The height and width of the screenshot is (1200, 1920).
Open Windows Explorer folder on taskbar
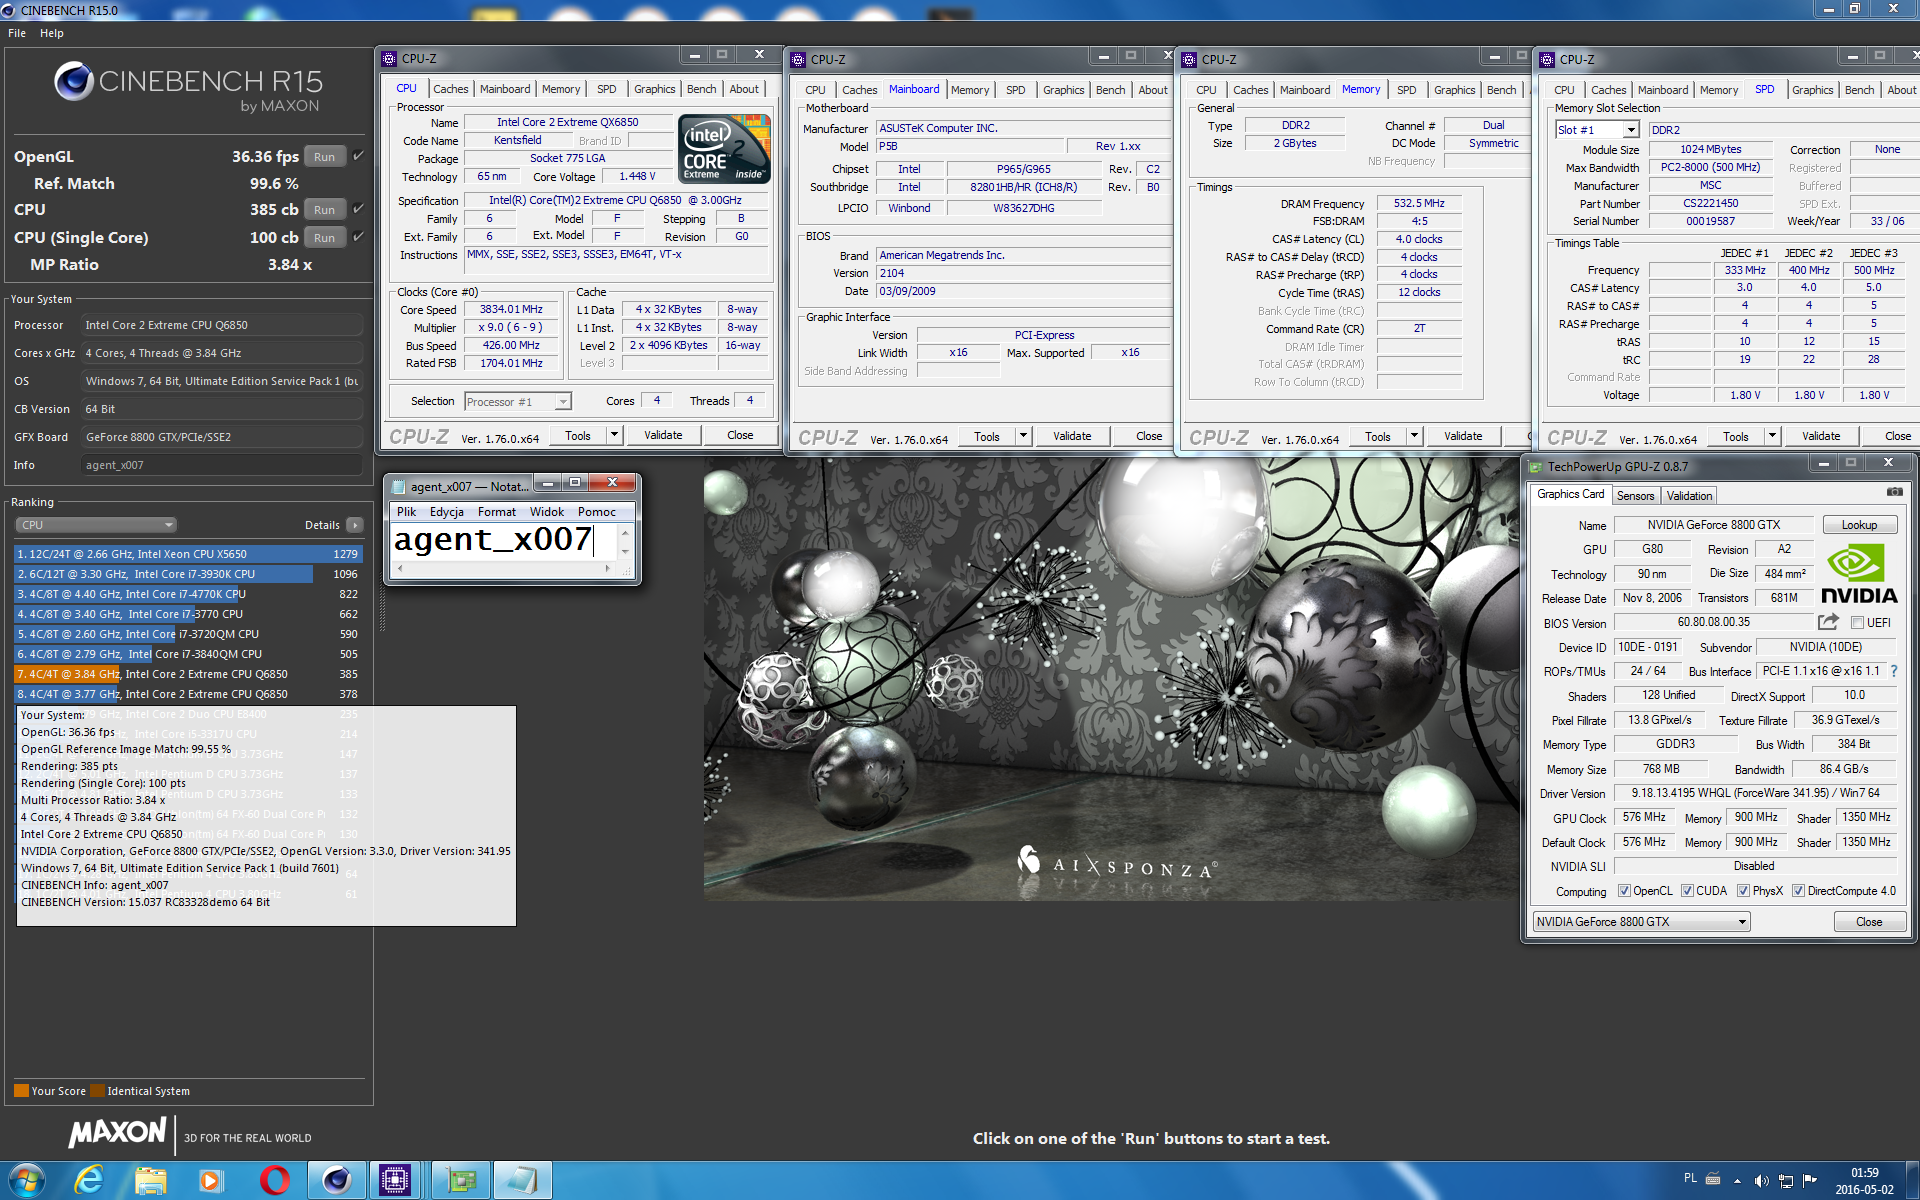pos(151,1181)
